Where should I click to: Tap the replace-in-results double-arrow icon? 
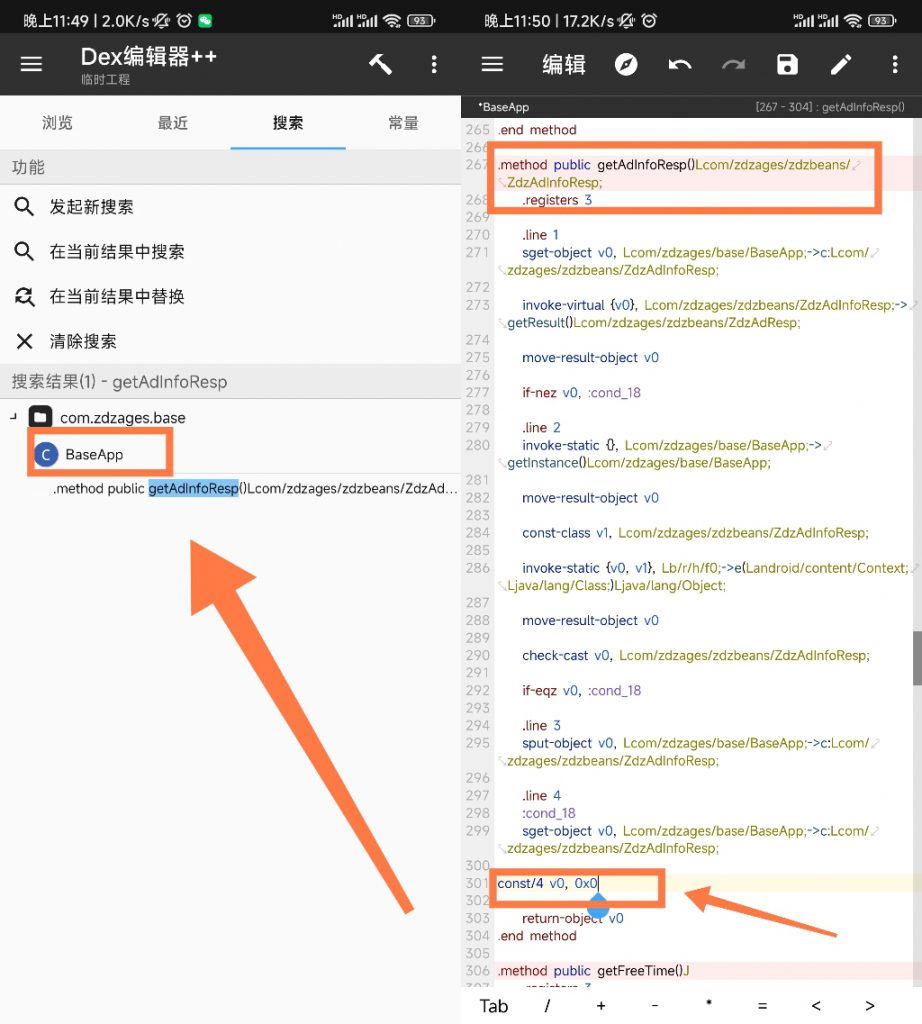(x=25, y=295)
